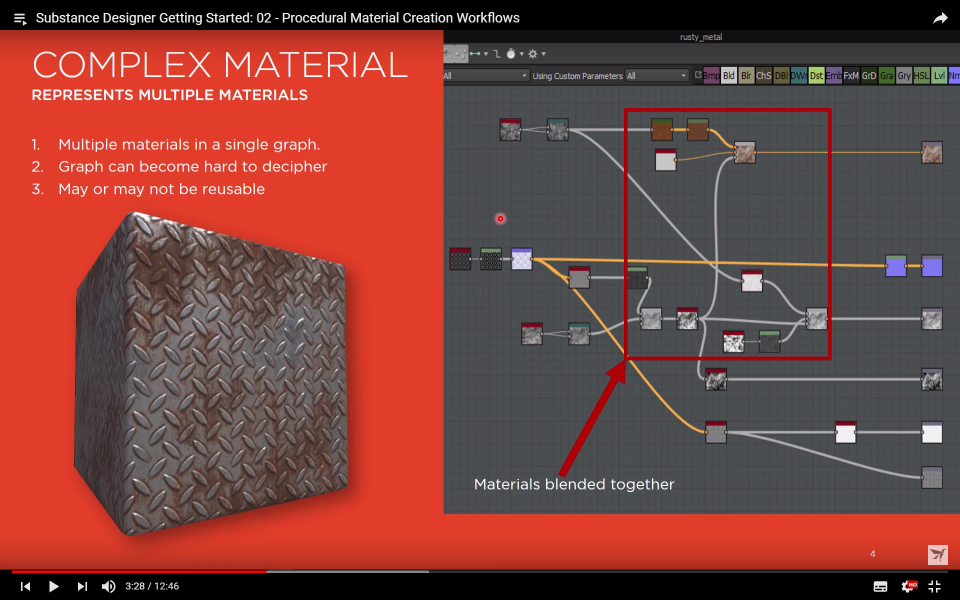Viewport: 960px width, 600px height.
Task: Click the stopwatch timing icon
Action: [511, 54]
